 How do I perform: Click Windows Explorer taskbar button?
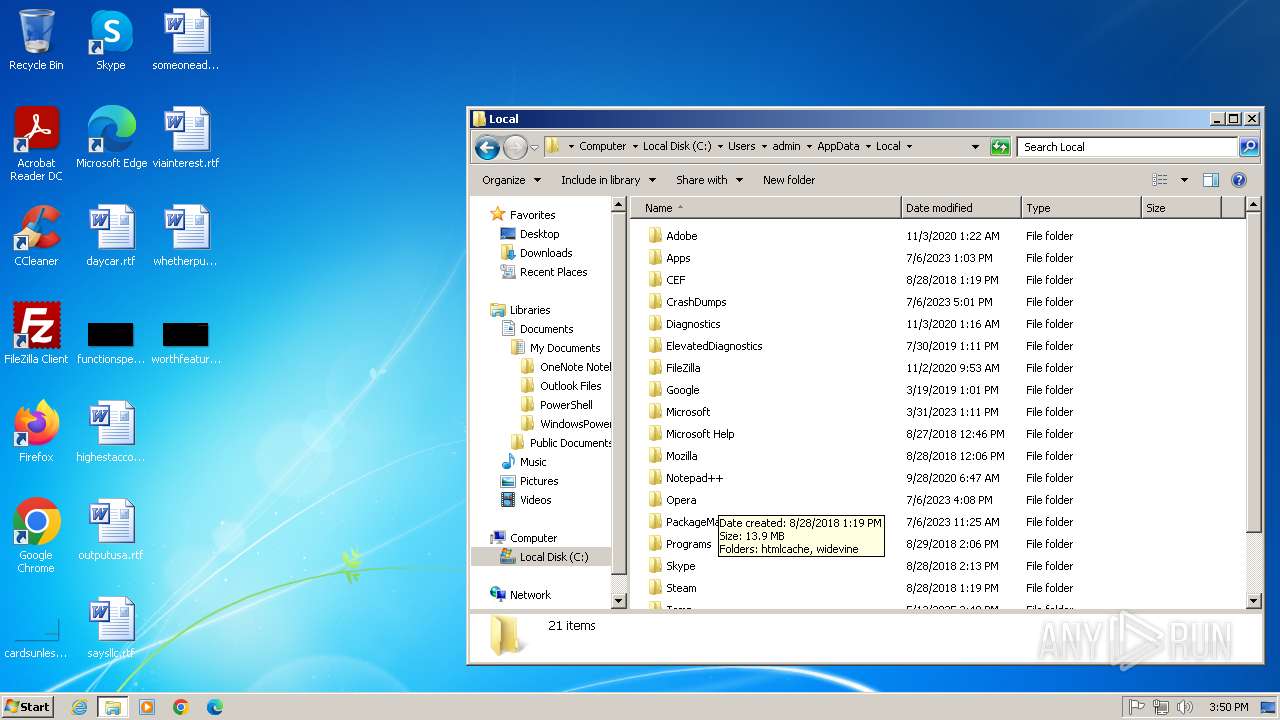coord(113,707)
